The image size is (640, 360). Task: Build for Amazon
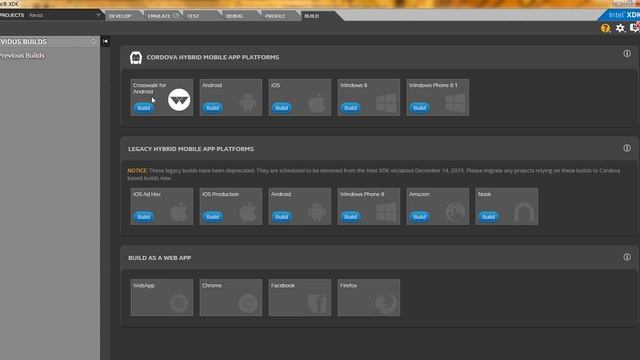click(x=420, y=217)
